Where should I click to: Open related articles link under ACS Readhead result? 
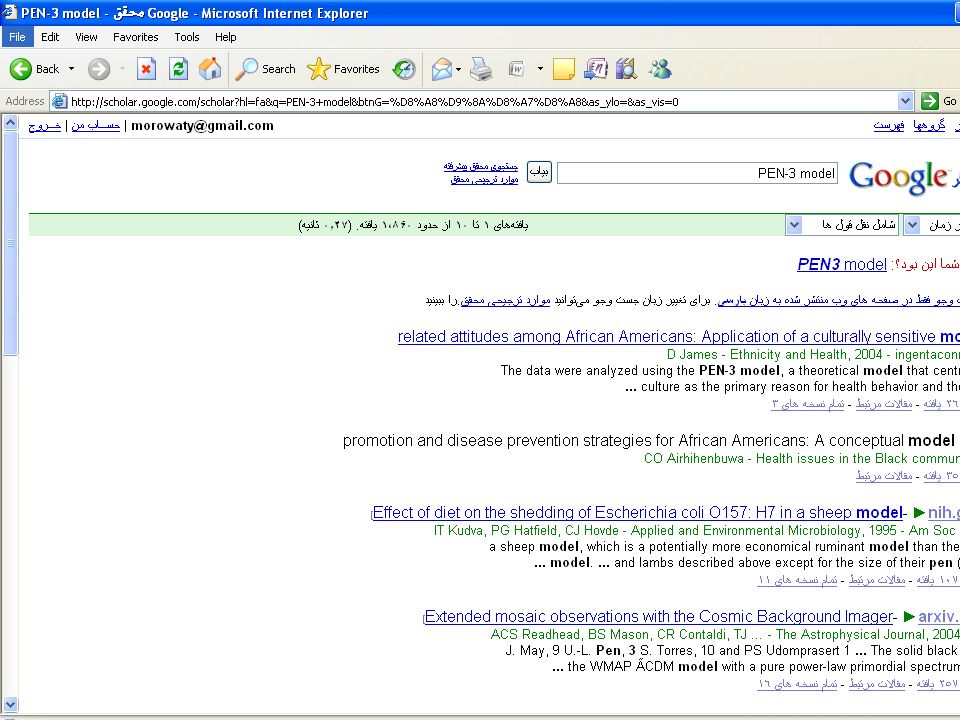tap(877, 684)
